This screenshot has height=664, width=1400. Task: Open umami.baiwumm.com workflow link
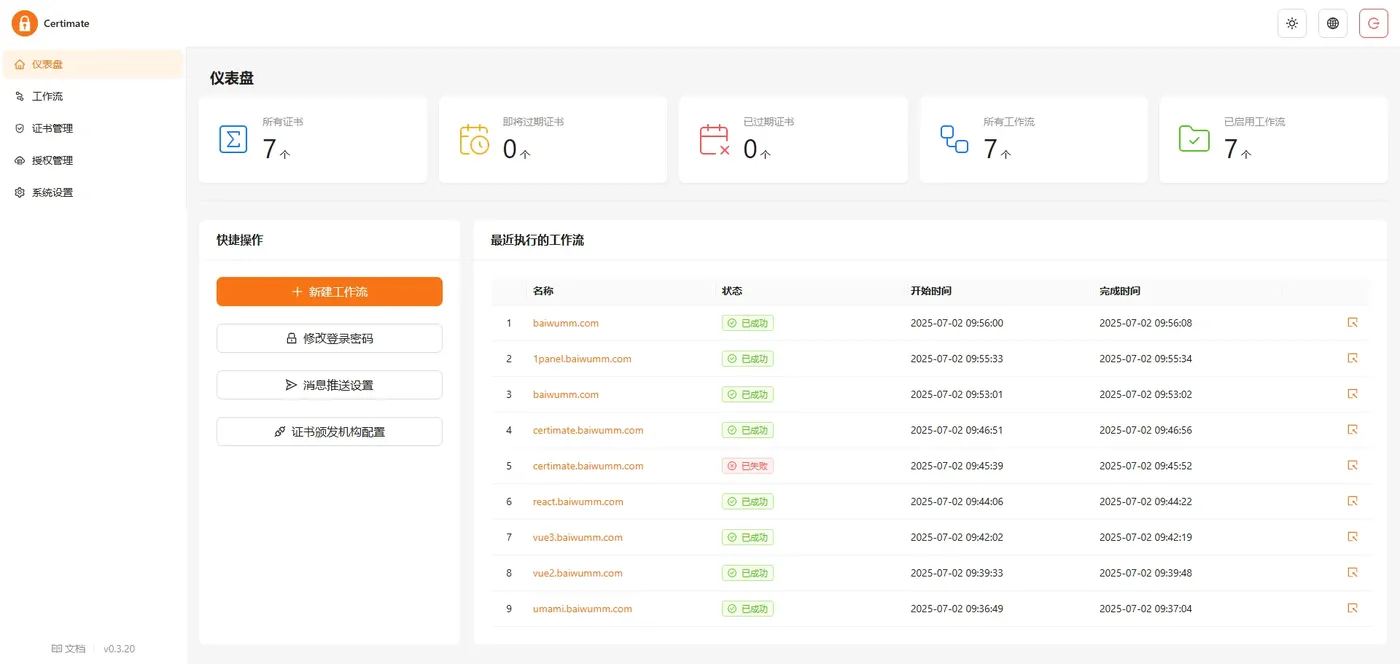582,608
